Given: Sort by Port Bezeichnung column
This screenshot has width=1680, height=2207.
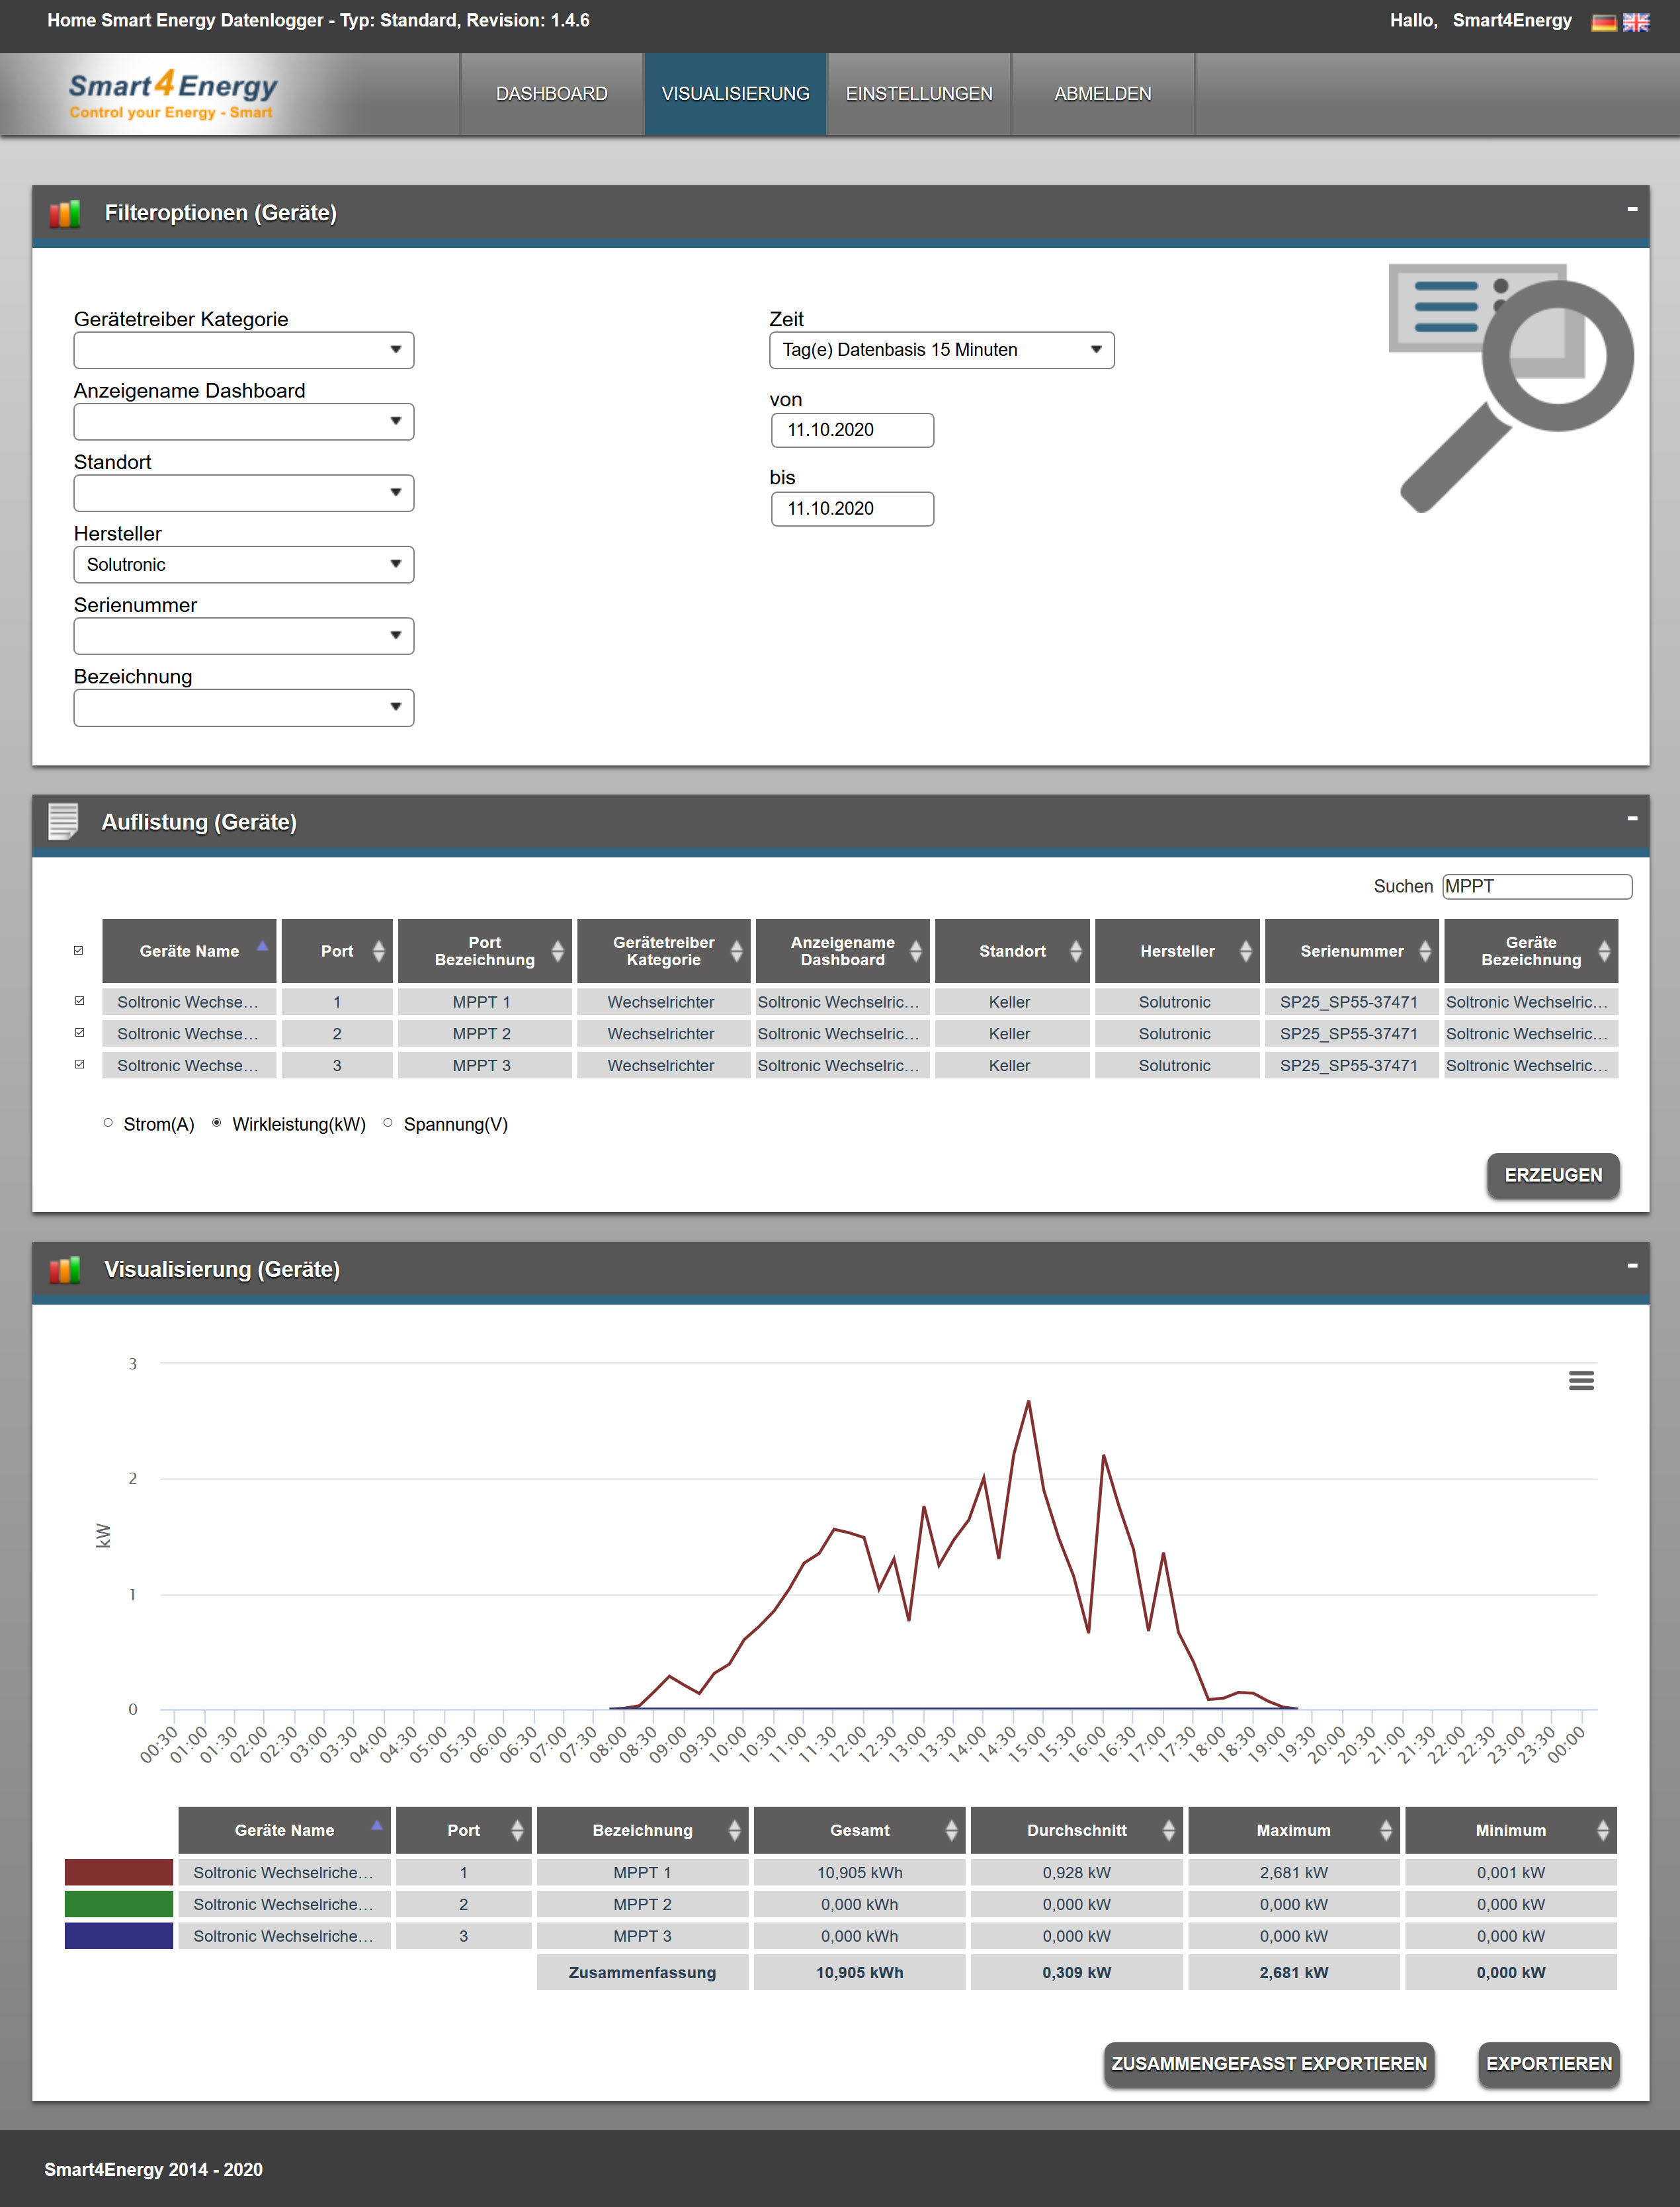Looking at the screenshot, I should pos(484,950).
